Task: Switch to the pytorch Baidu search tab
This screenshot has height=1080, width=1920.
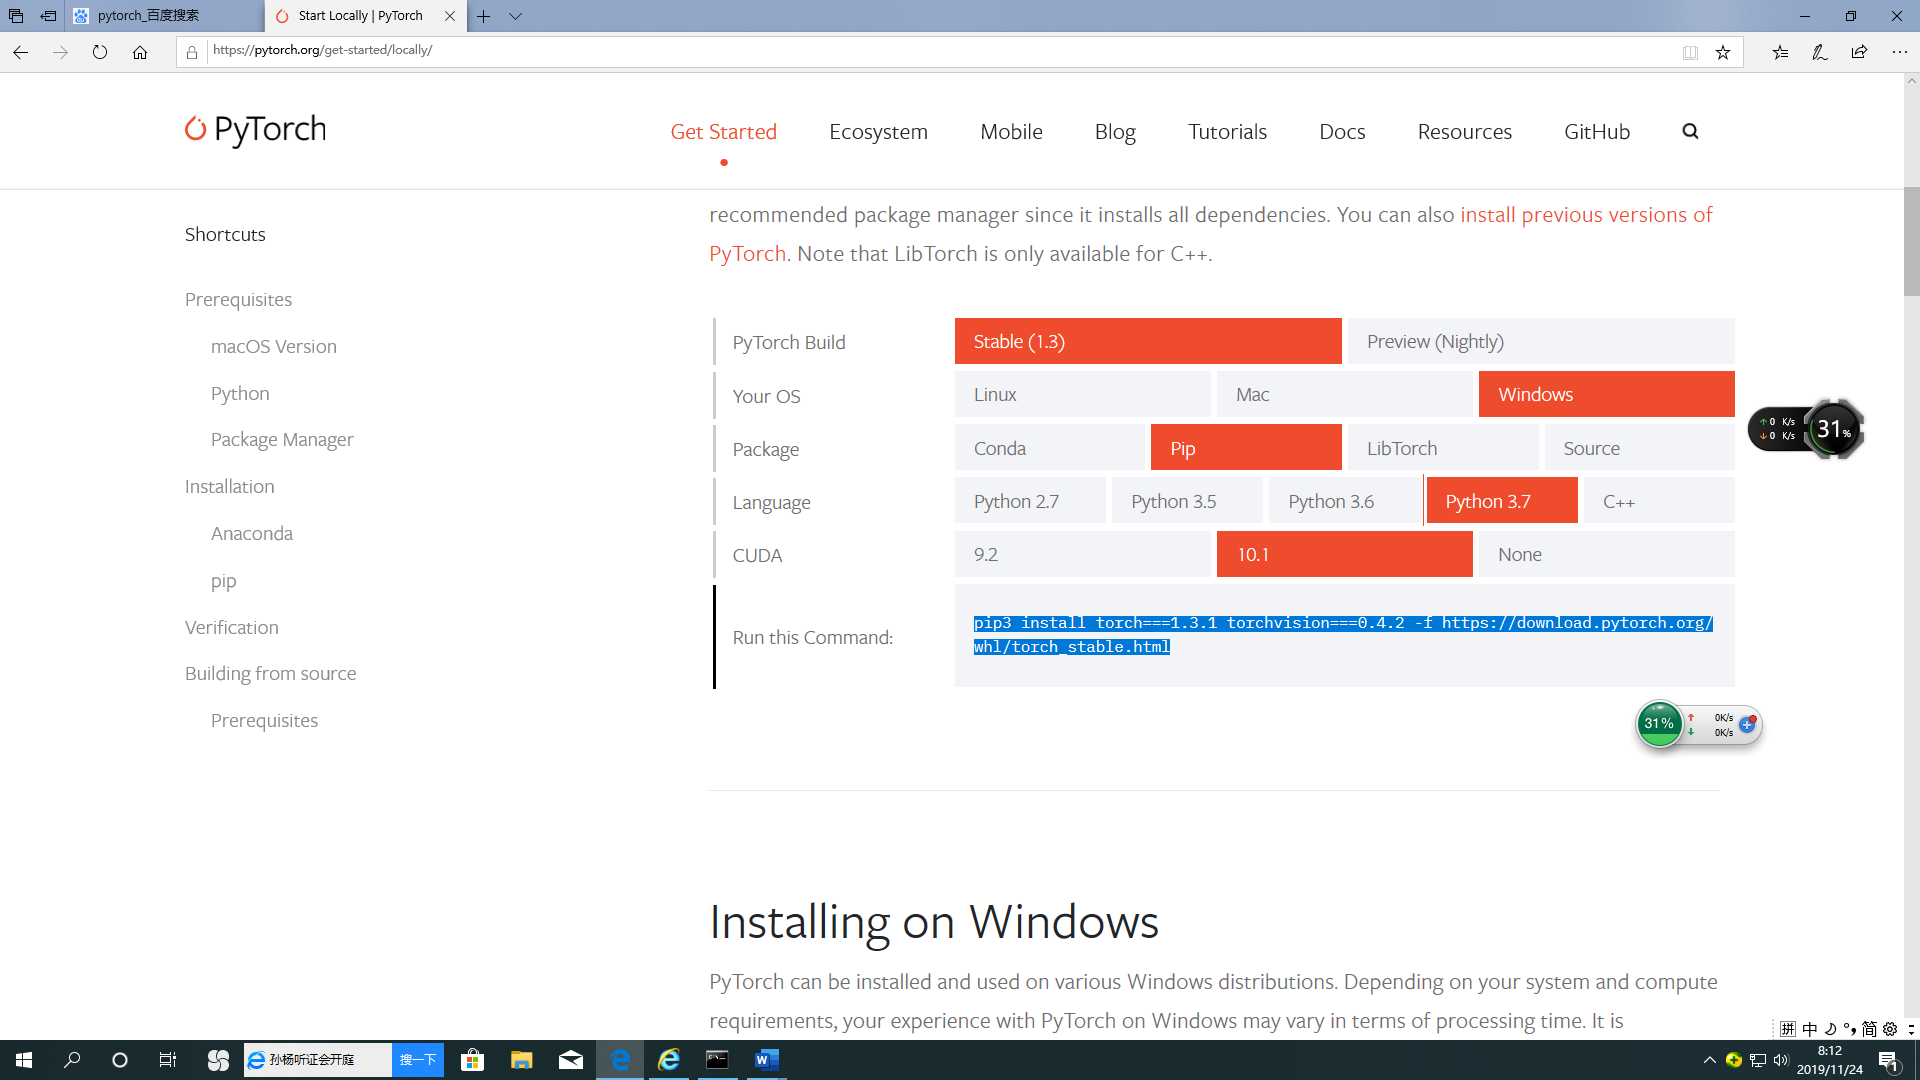Action: click(165, 16)
